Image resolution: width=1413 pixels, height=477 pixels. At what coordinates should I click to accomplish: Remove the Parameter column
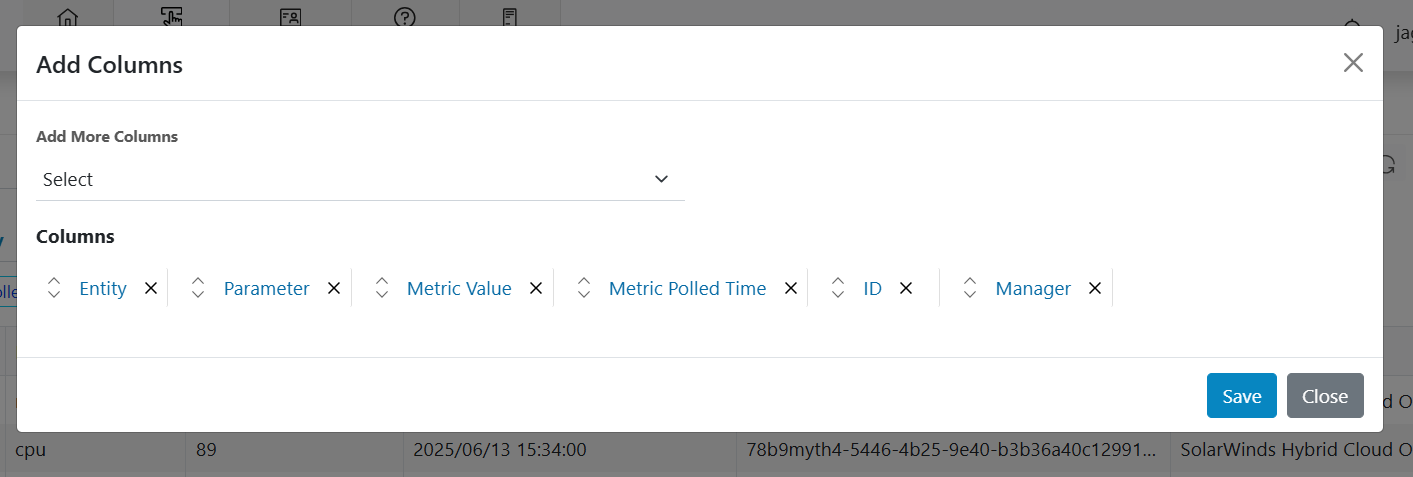tap(334, 288)
